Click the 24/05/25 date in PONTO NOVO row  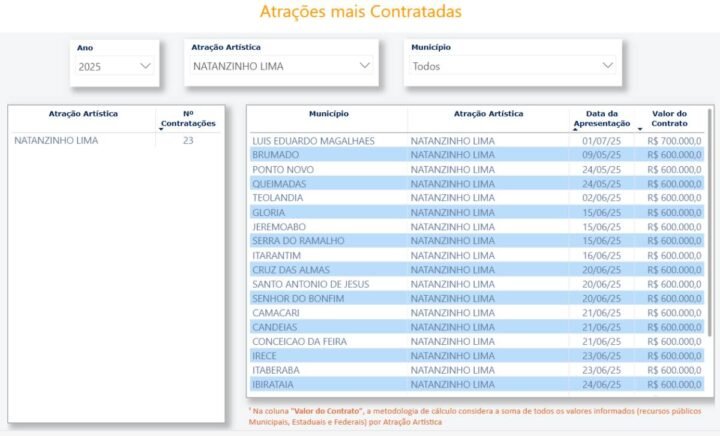coord(602,170)
